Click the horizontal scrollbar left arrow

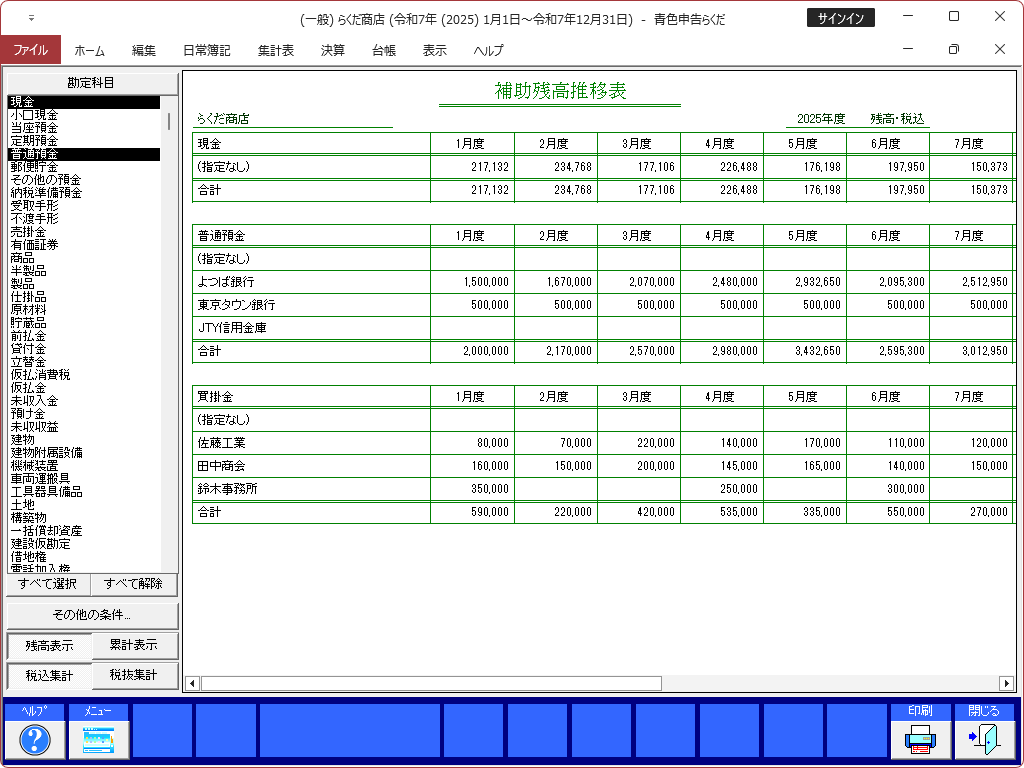(193, 683)
